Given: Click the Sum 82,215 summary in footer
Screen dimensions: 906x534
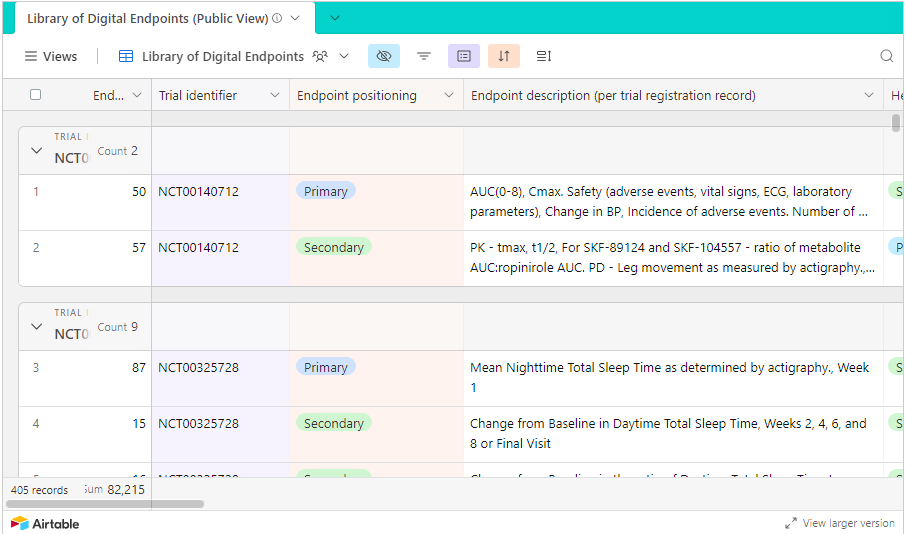Looking at the screenshot, I should point(115,490).
